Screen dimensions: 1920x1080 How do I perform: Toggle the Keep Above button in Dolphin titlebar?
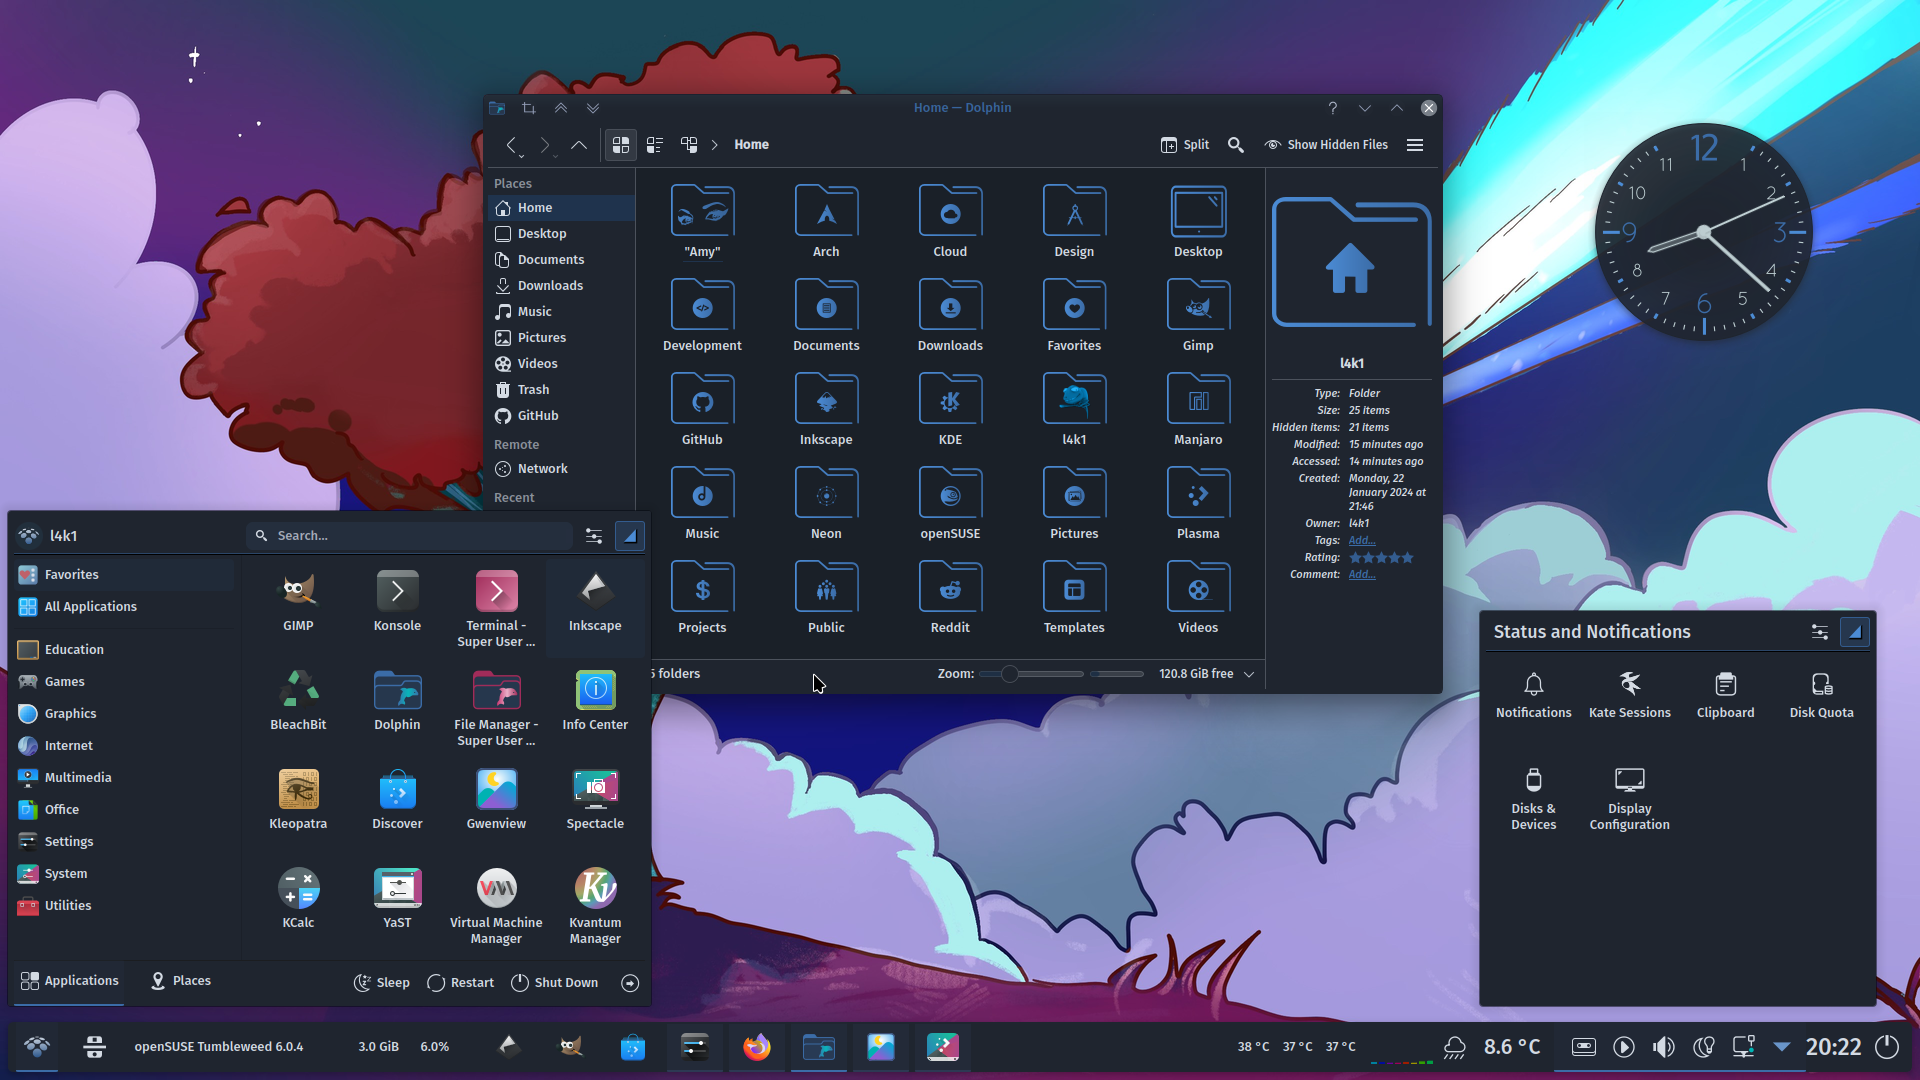click(x=561, y=108)
